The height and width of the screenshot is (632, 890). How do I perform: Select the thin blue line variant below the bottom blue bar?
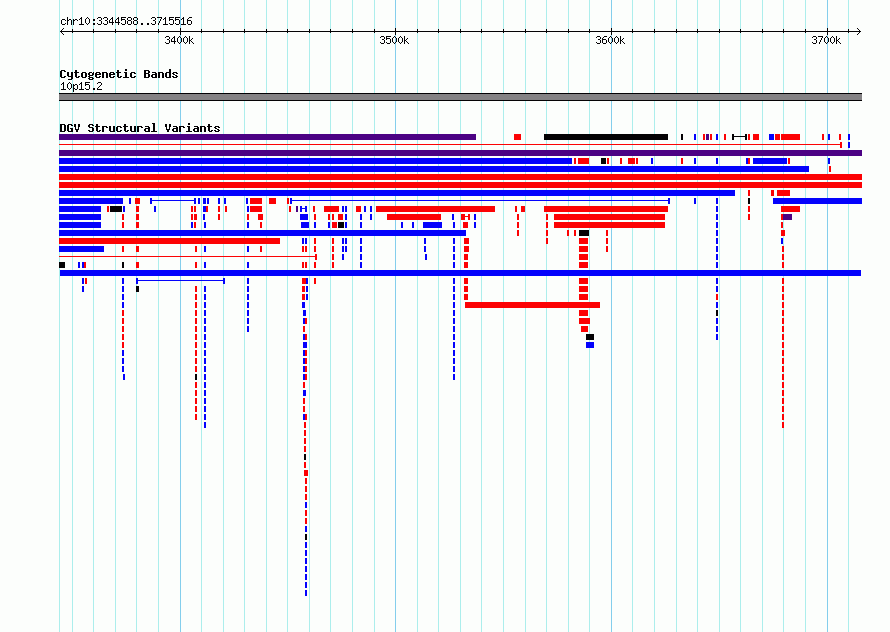point(180,281)
